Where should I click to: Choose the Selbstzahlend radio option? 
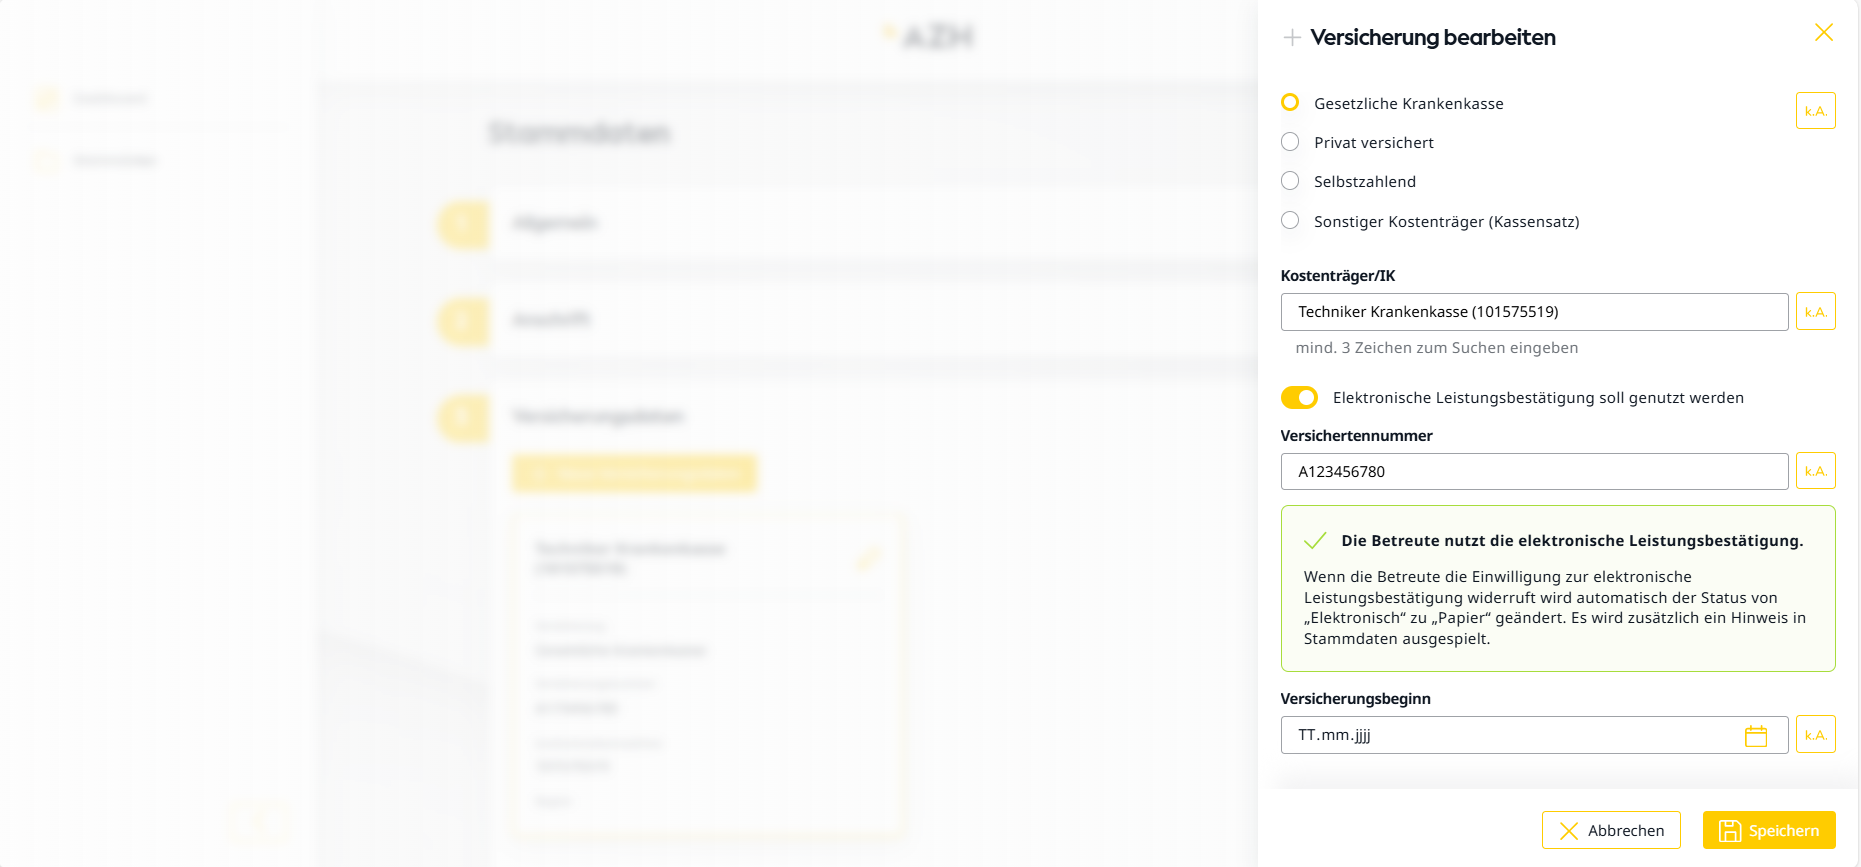pos(1290,181)
